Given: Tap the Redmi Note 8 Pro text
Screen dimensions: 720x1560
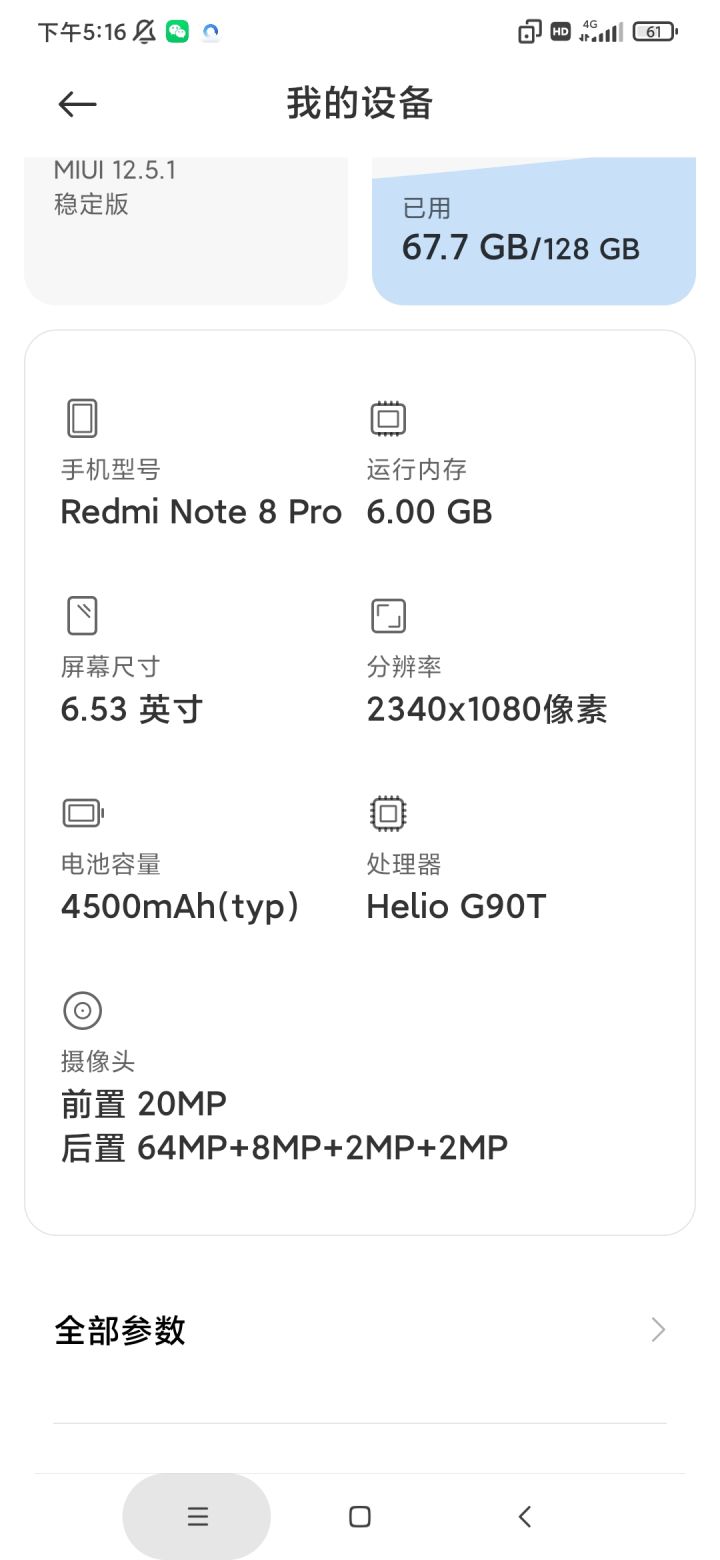Looking at the screenshot, I should (201, 512).
